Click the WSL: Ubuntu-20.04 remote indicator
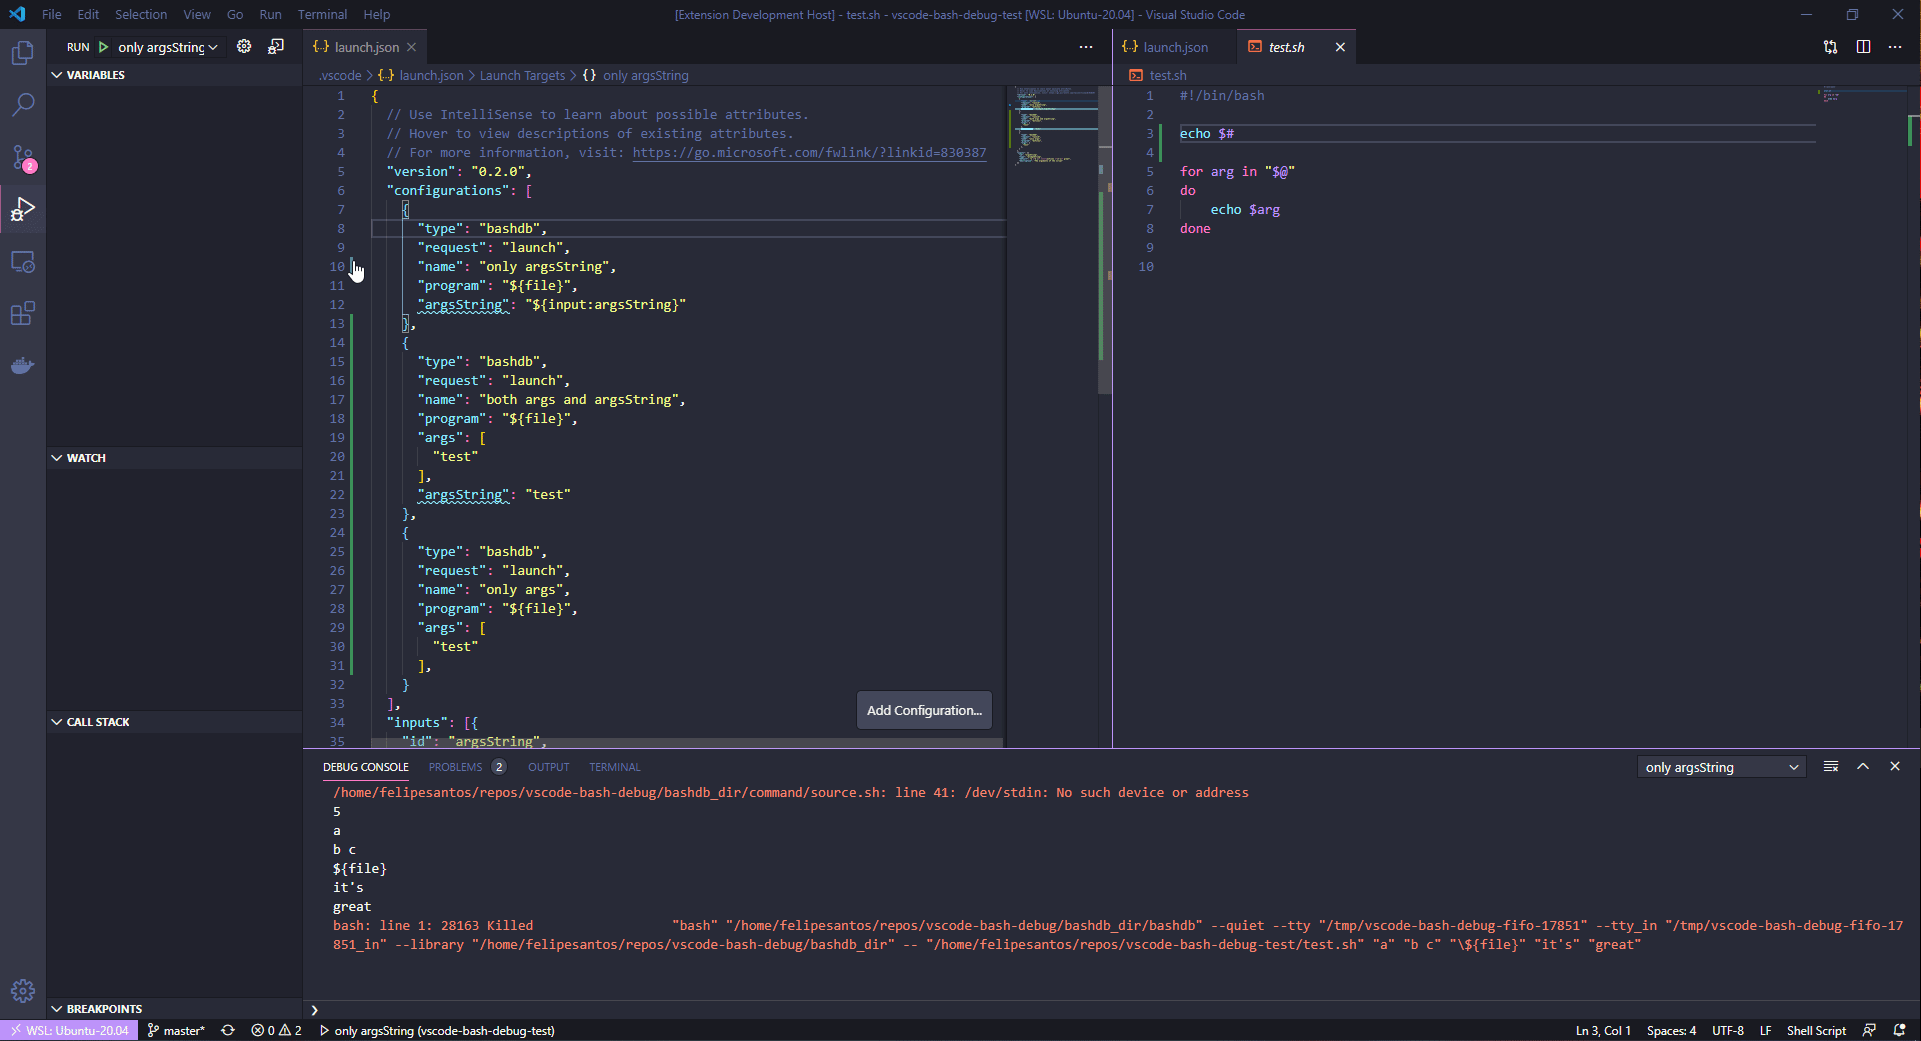Image resolution: width=1921 pixels, height=1041 pixels. [x=68, y=1030]
